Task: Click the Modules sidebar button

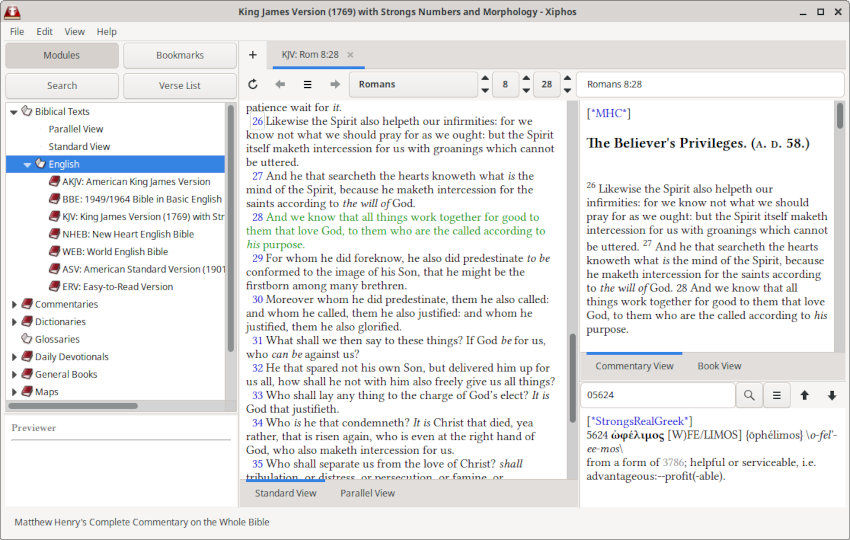Action: click(x=62, y=55)
